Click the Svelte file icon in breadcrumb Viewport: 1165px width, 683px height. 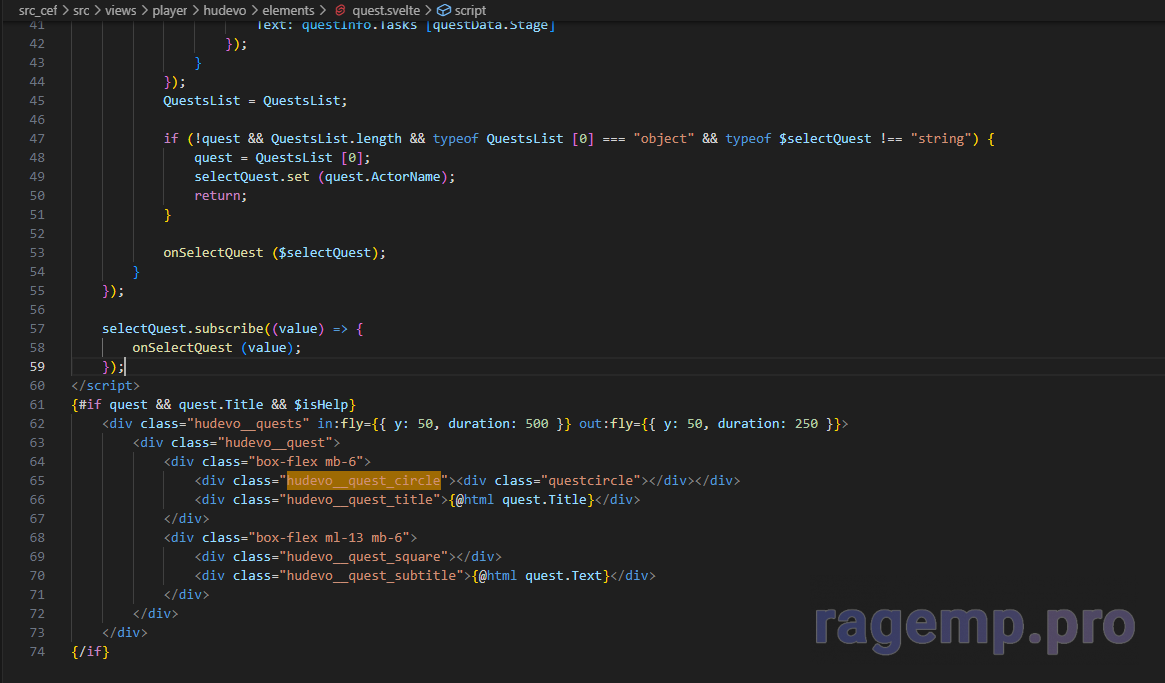tap(339, 10)
